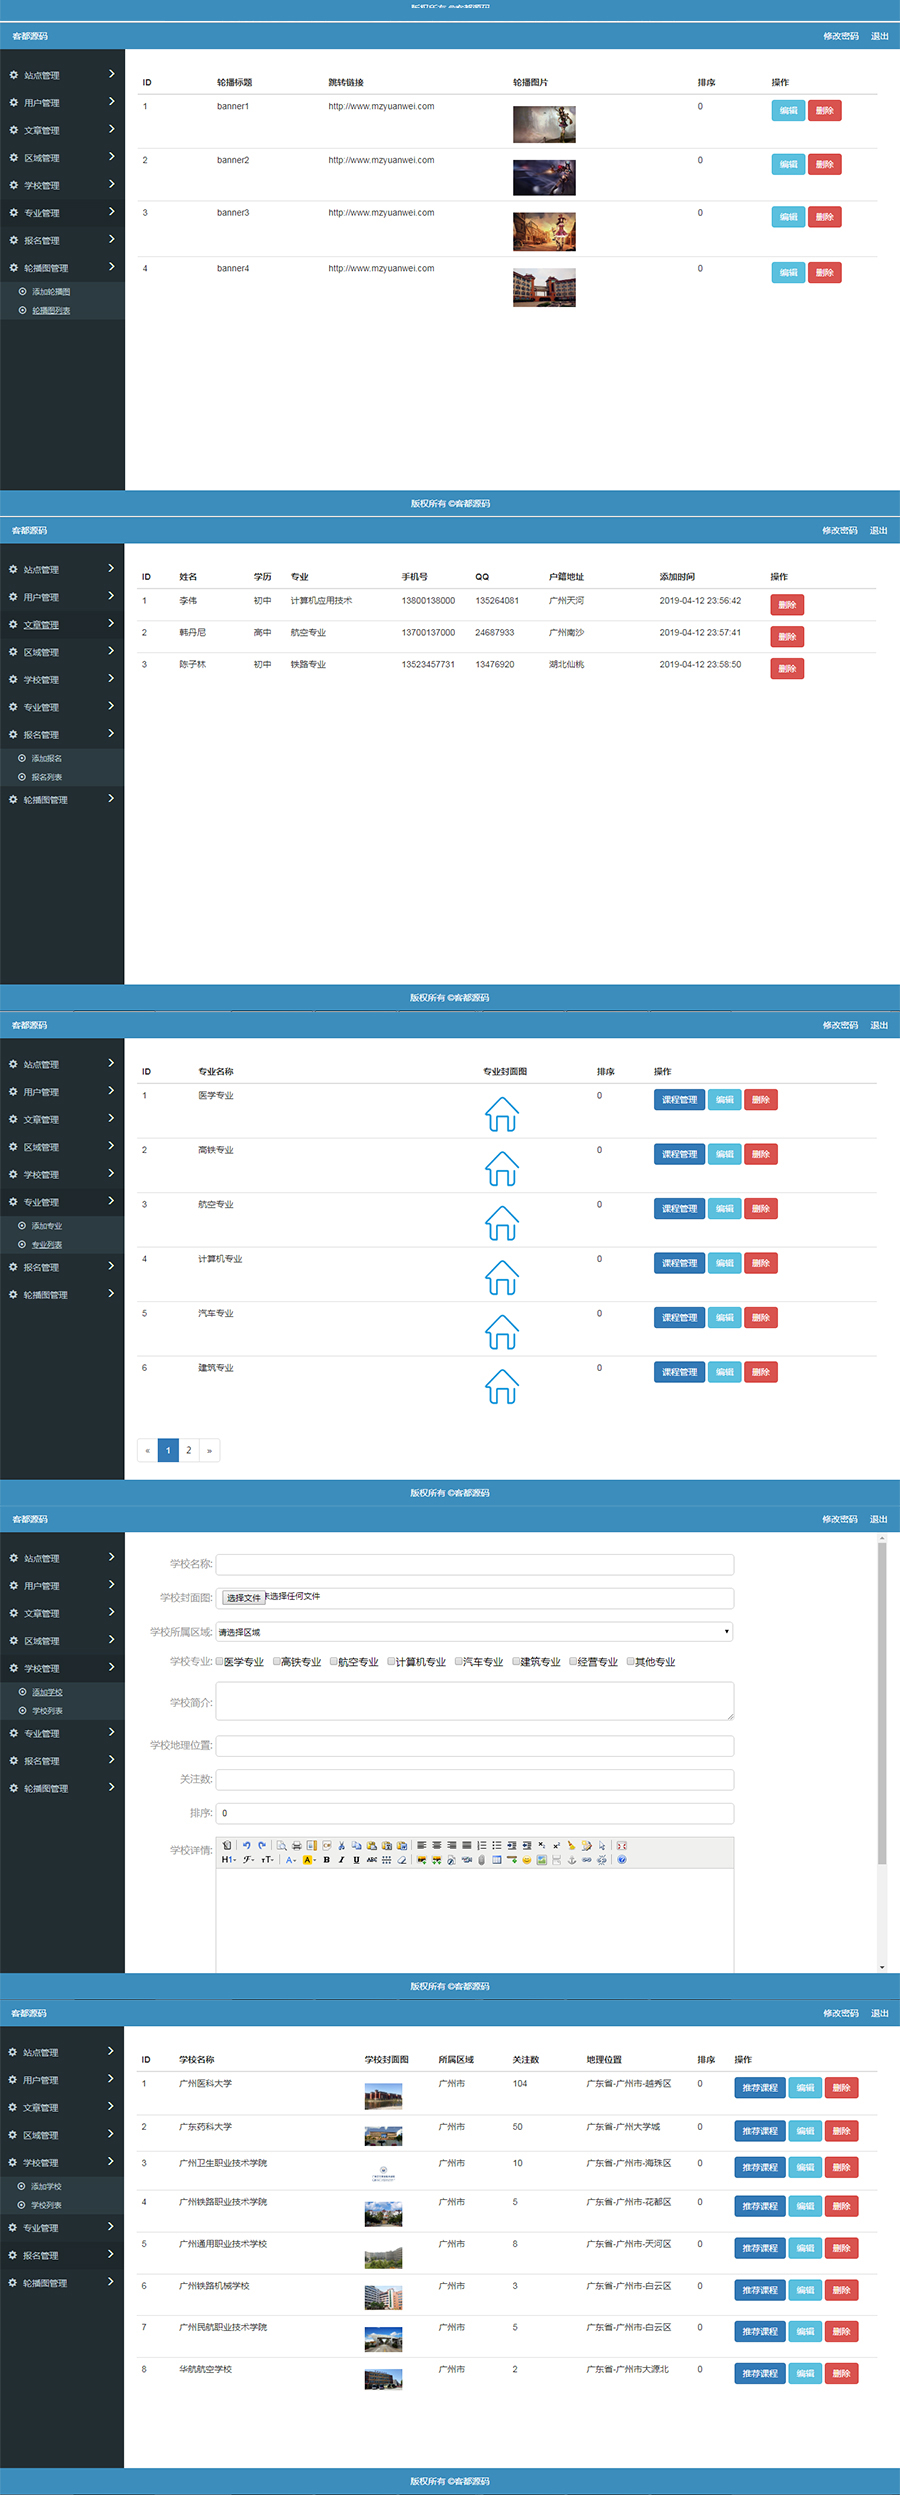The height and width of the screenshot is (2495, 900).
Task: Click the print icon in the editor toolbar
Action: [x=297, y=1845]
